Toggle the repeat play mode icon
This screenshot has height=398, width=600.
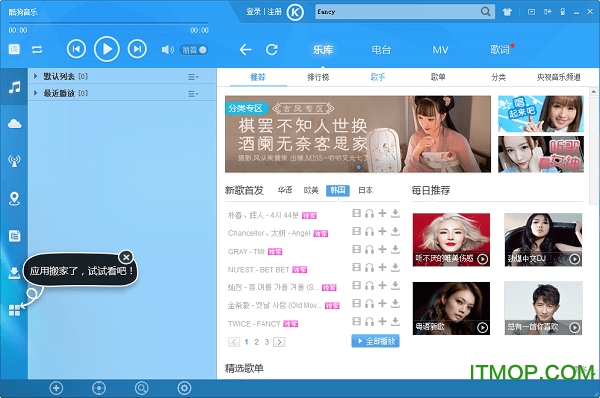(37, 50)
